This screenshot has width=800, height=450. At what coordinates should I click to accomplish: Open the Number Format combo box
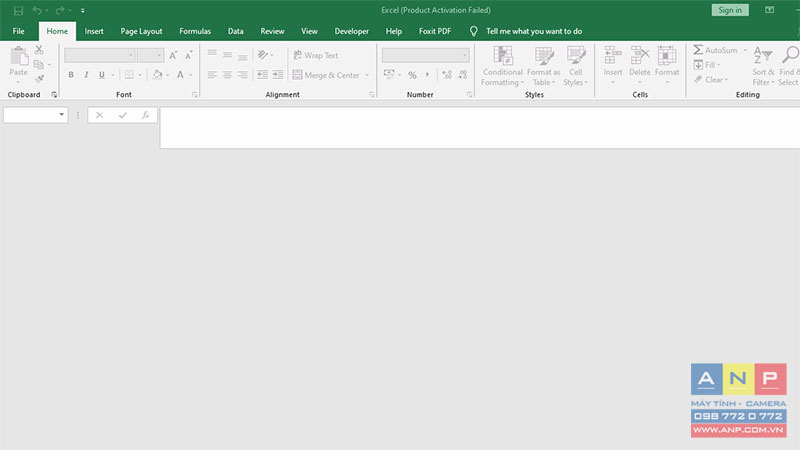426,55
